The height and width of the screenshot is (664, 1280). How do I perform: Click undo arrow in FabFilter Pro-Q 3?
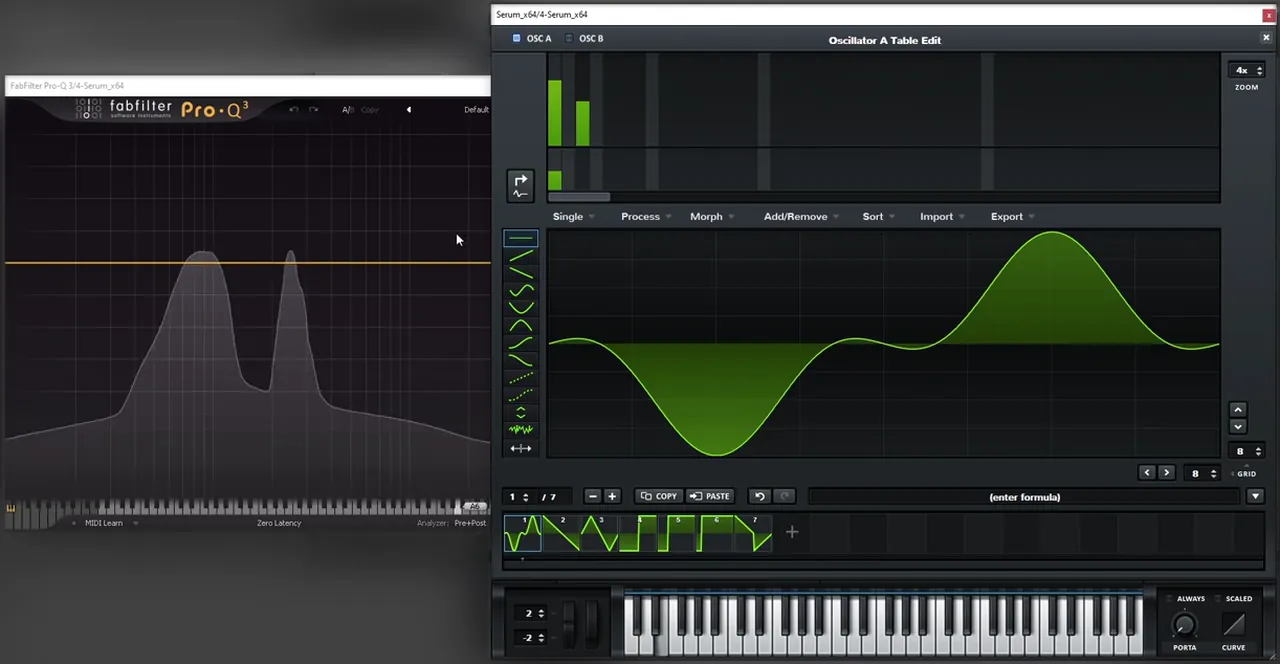293,109
